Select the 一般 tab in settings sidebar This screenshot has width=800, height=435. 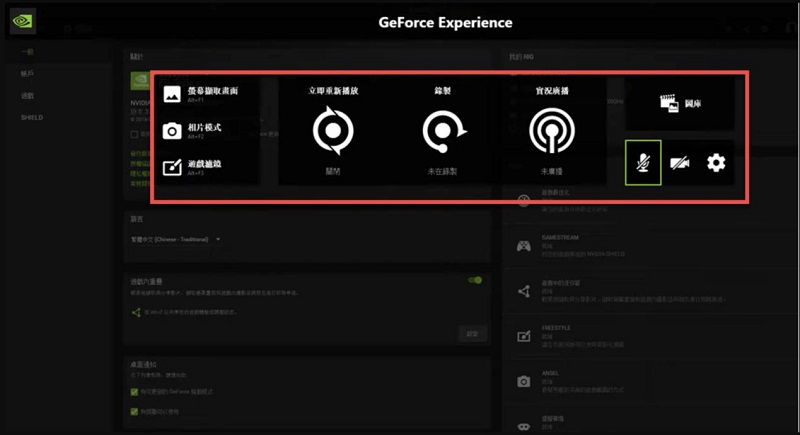pos(27,52)
